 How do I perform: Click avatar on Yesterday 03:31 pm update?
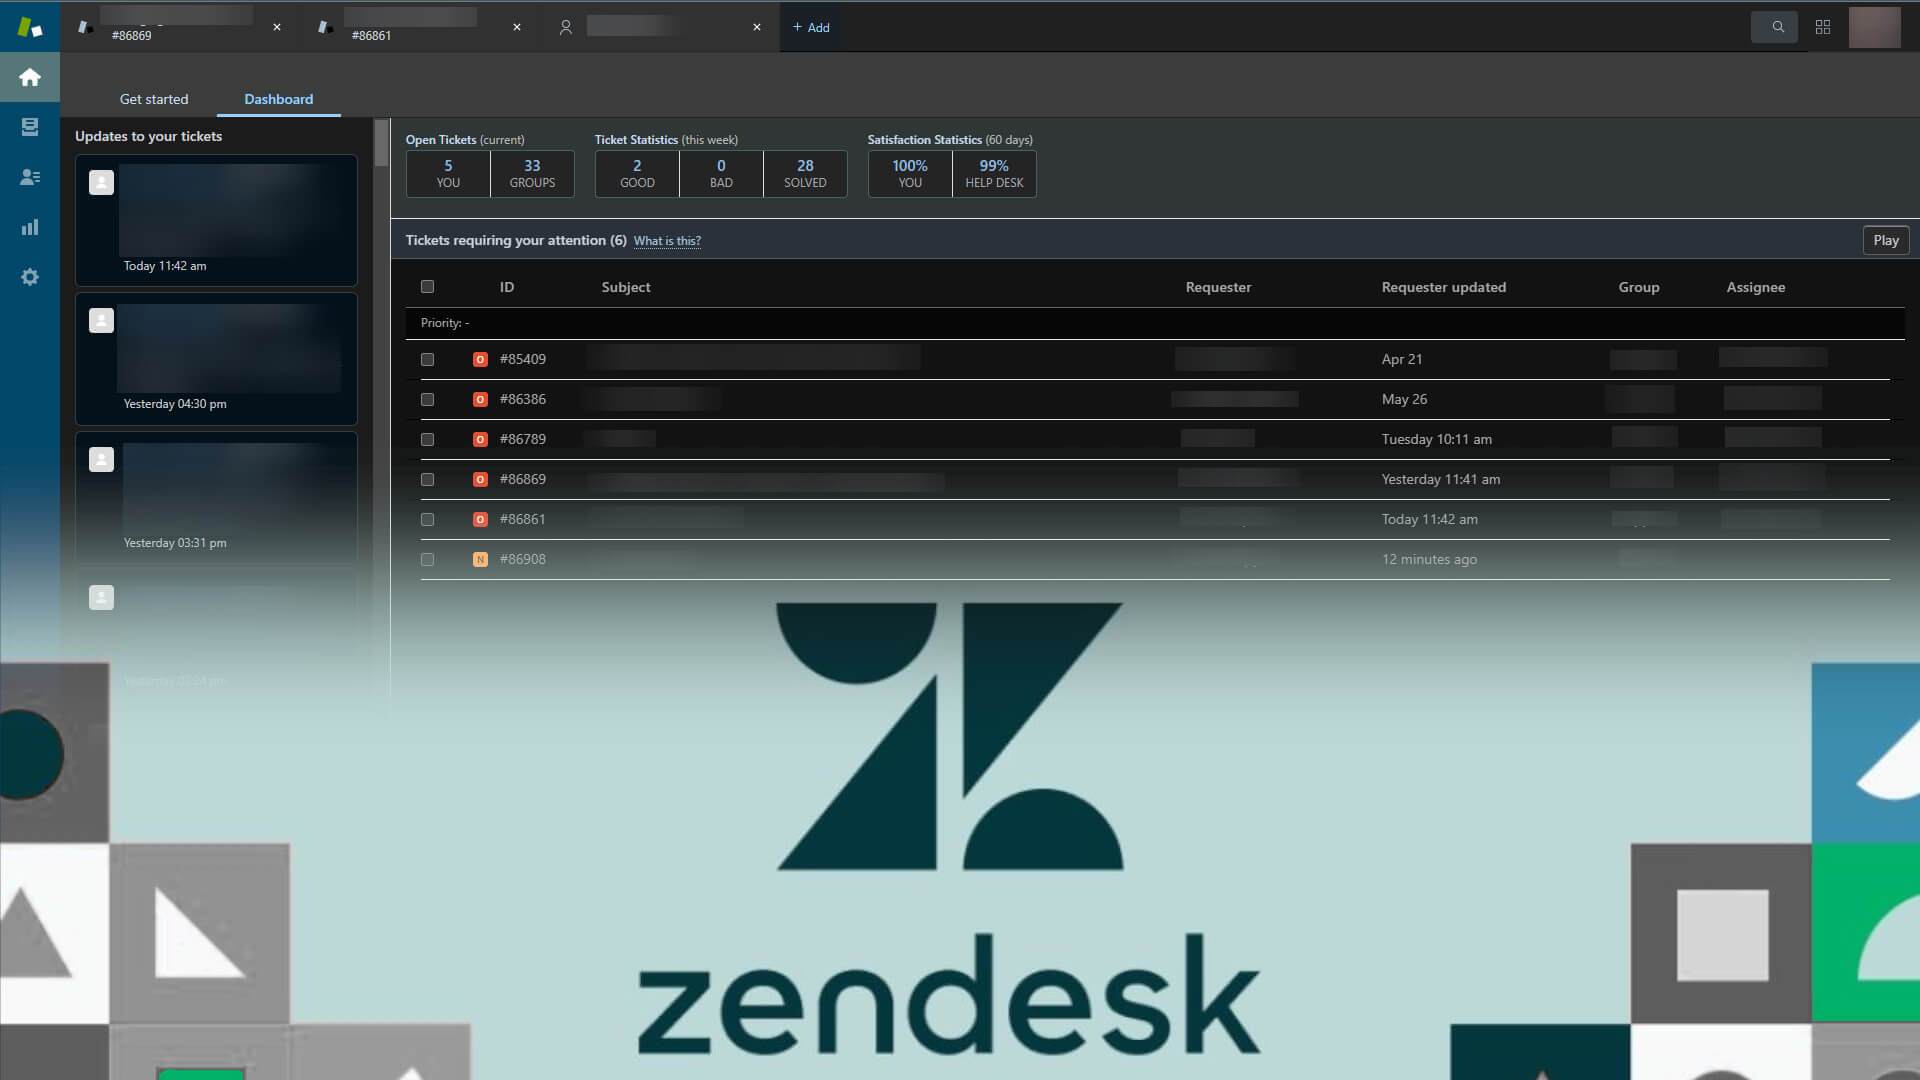point(101,459)
